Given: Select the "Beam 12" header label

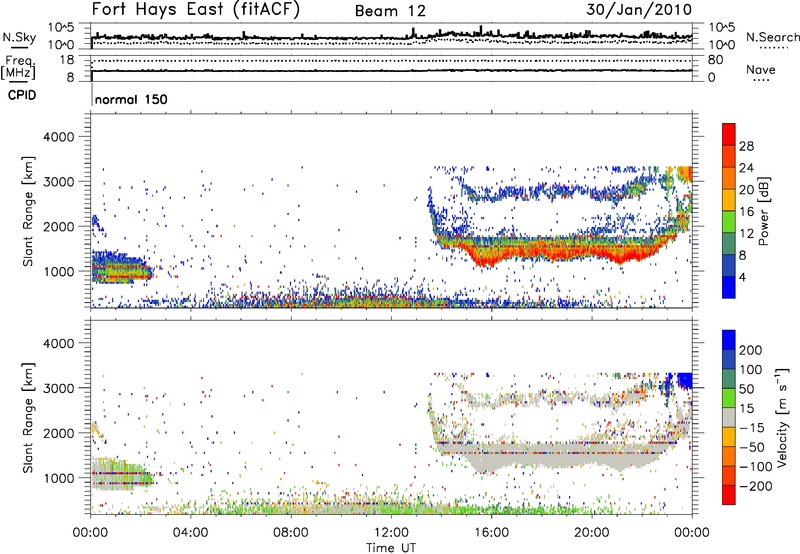Looking at the screenshot, I should (x=390, y=11).
